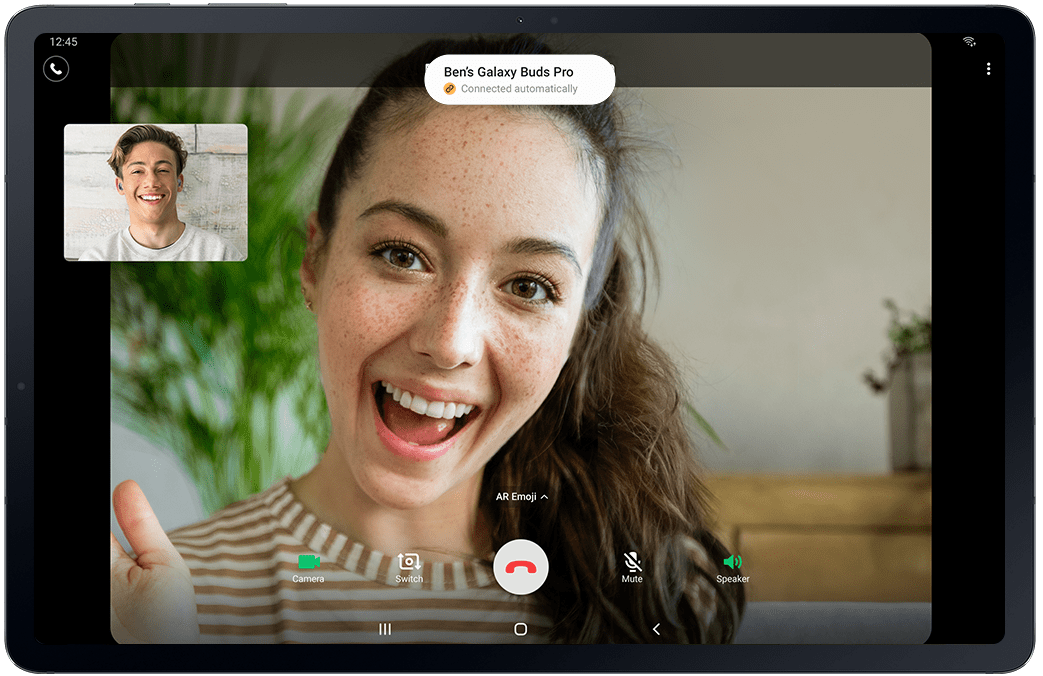Open Ben's Galaxy Buds Pro notification
This screenshot has width=1043, height=676.
click(520, 79)
